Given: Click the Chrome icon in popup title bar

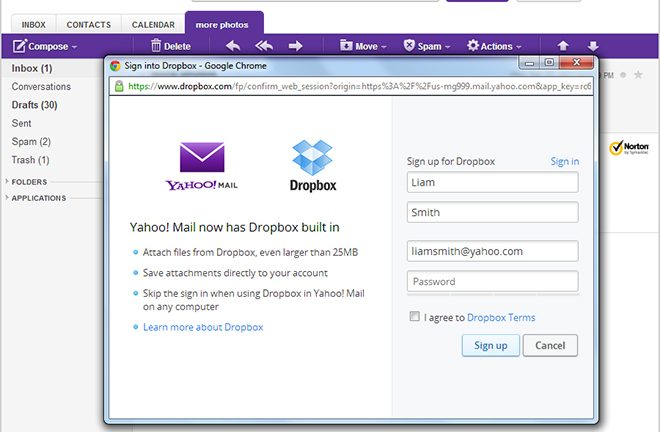Looking at the screenshot, I should click(115, 66).
